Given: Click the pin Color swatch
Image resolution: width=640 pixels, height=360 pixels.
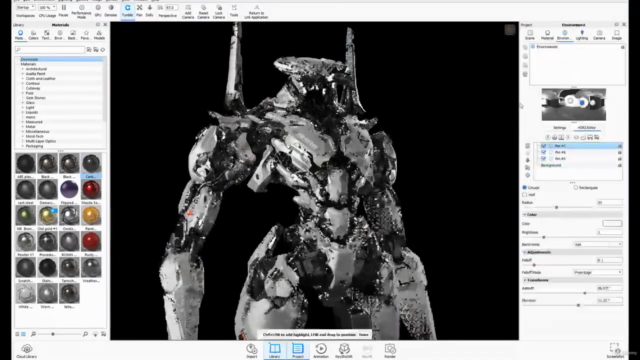Looking at the screenshot, I should click(x=612, y=223).
